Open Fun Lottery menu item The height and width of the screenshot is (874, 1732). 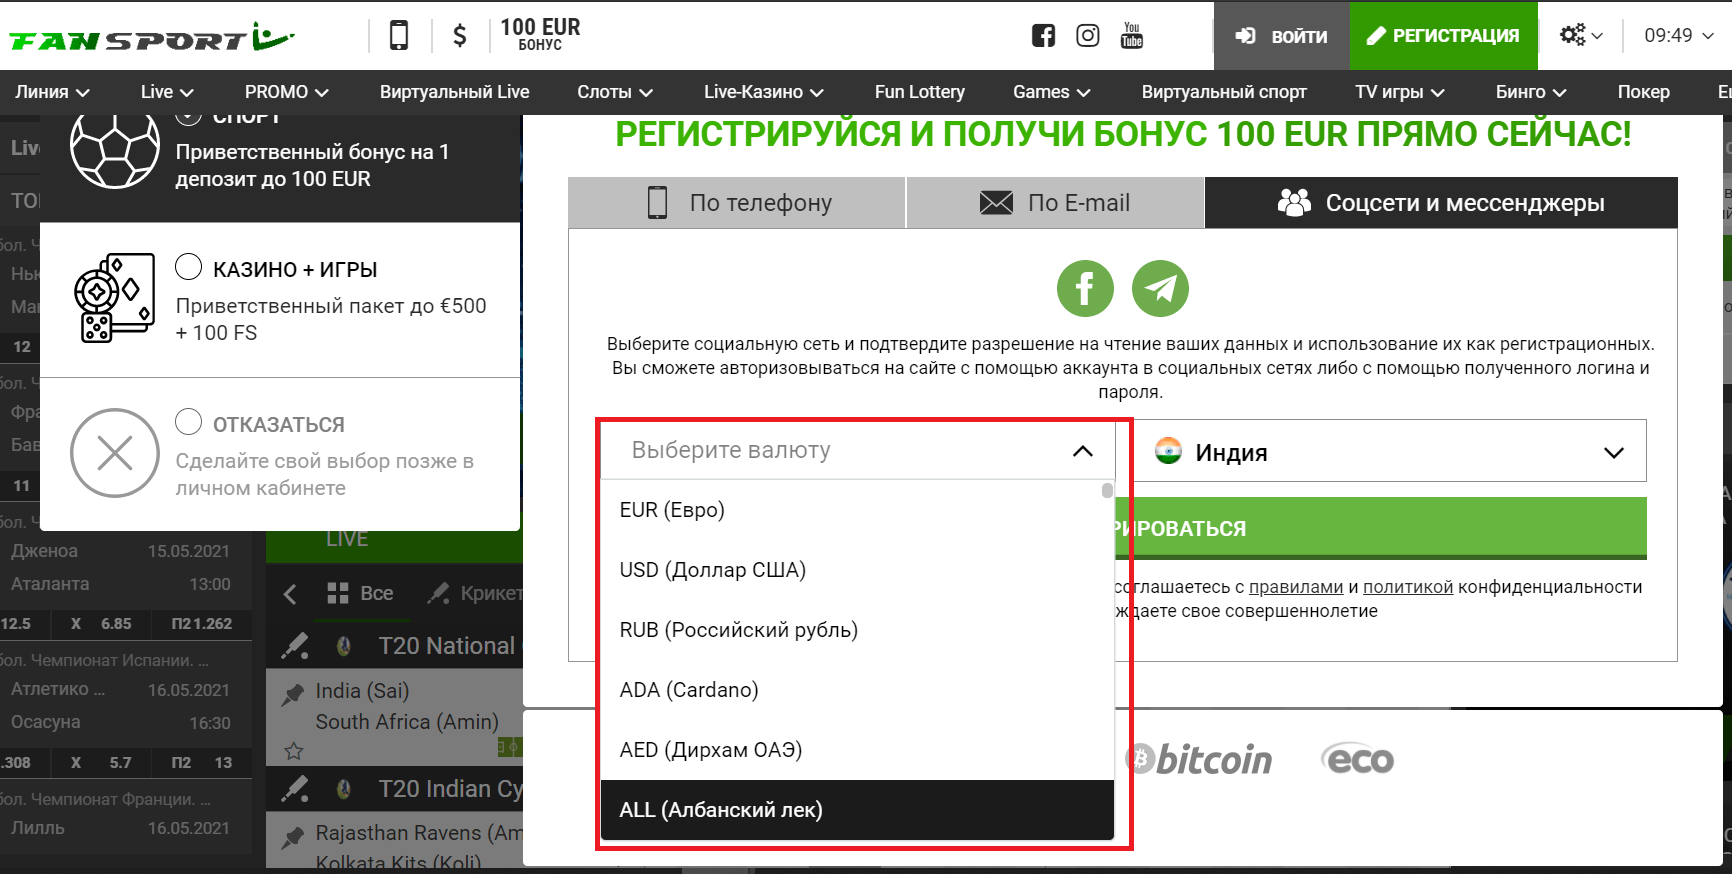920,92
